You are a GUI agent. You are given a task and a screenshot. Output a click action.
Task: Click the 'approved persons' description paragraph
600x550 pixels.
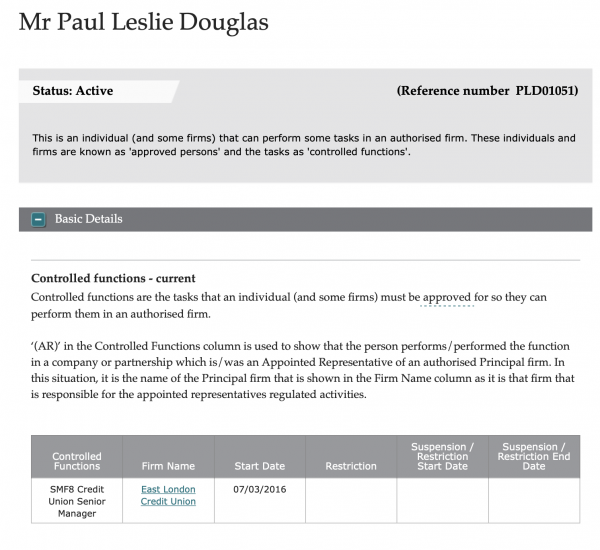coord(304,145)
